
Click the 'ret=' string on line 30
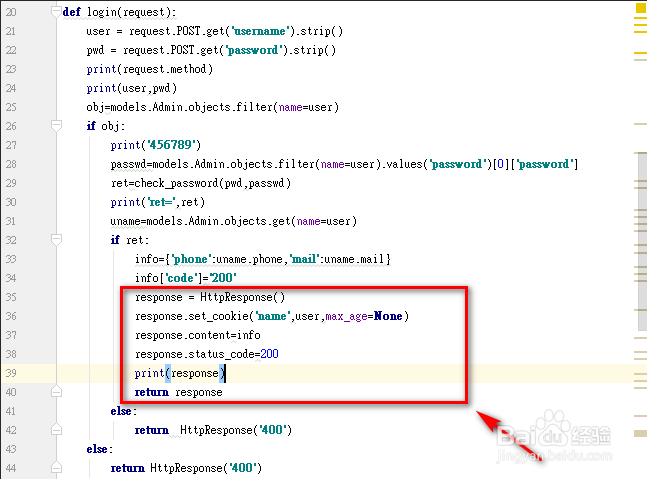click(x=162, y=202)
